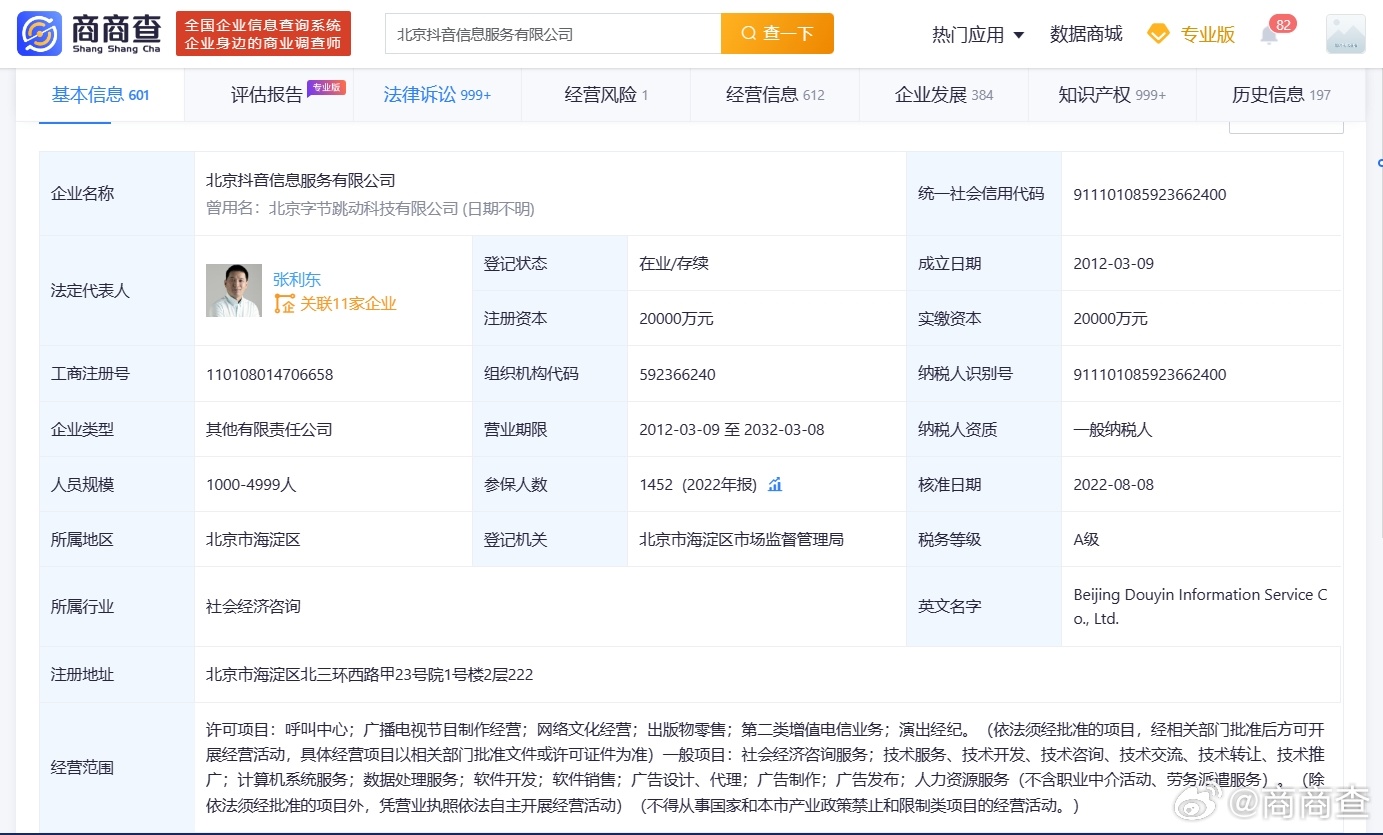Focus the company search input field

553,33
